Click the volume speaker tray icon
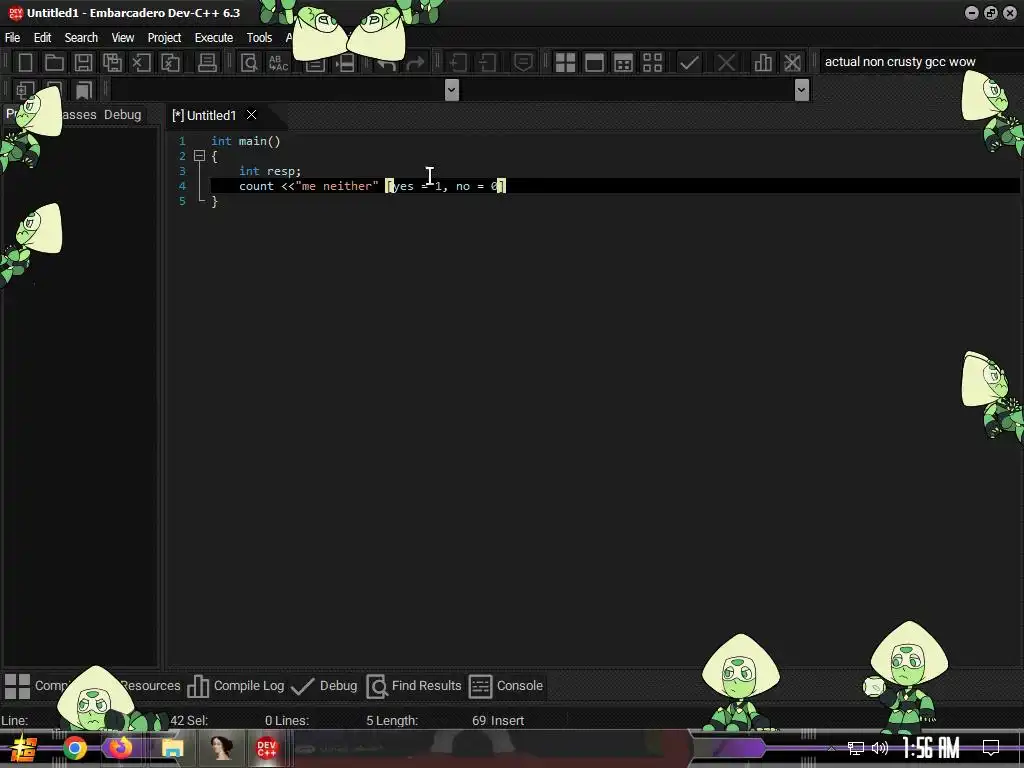Viewport: 1024px width, 768px height. 880,748
